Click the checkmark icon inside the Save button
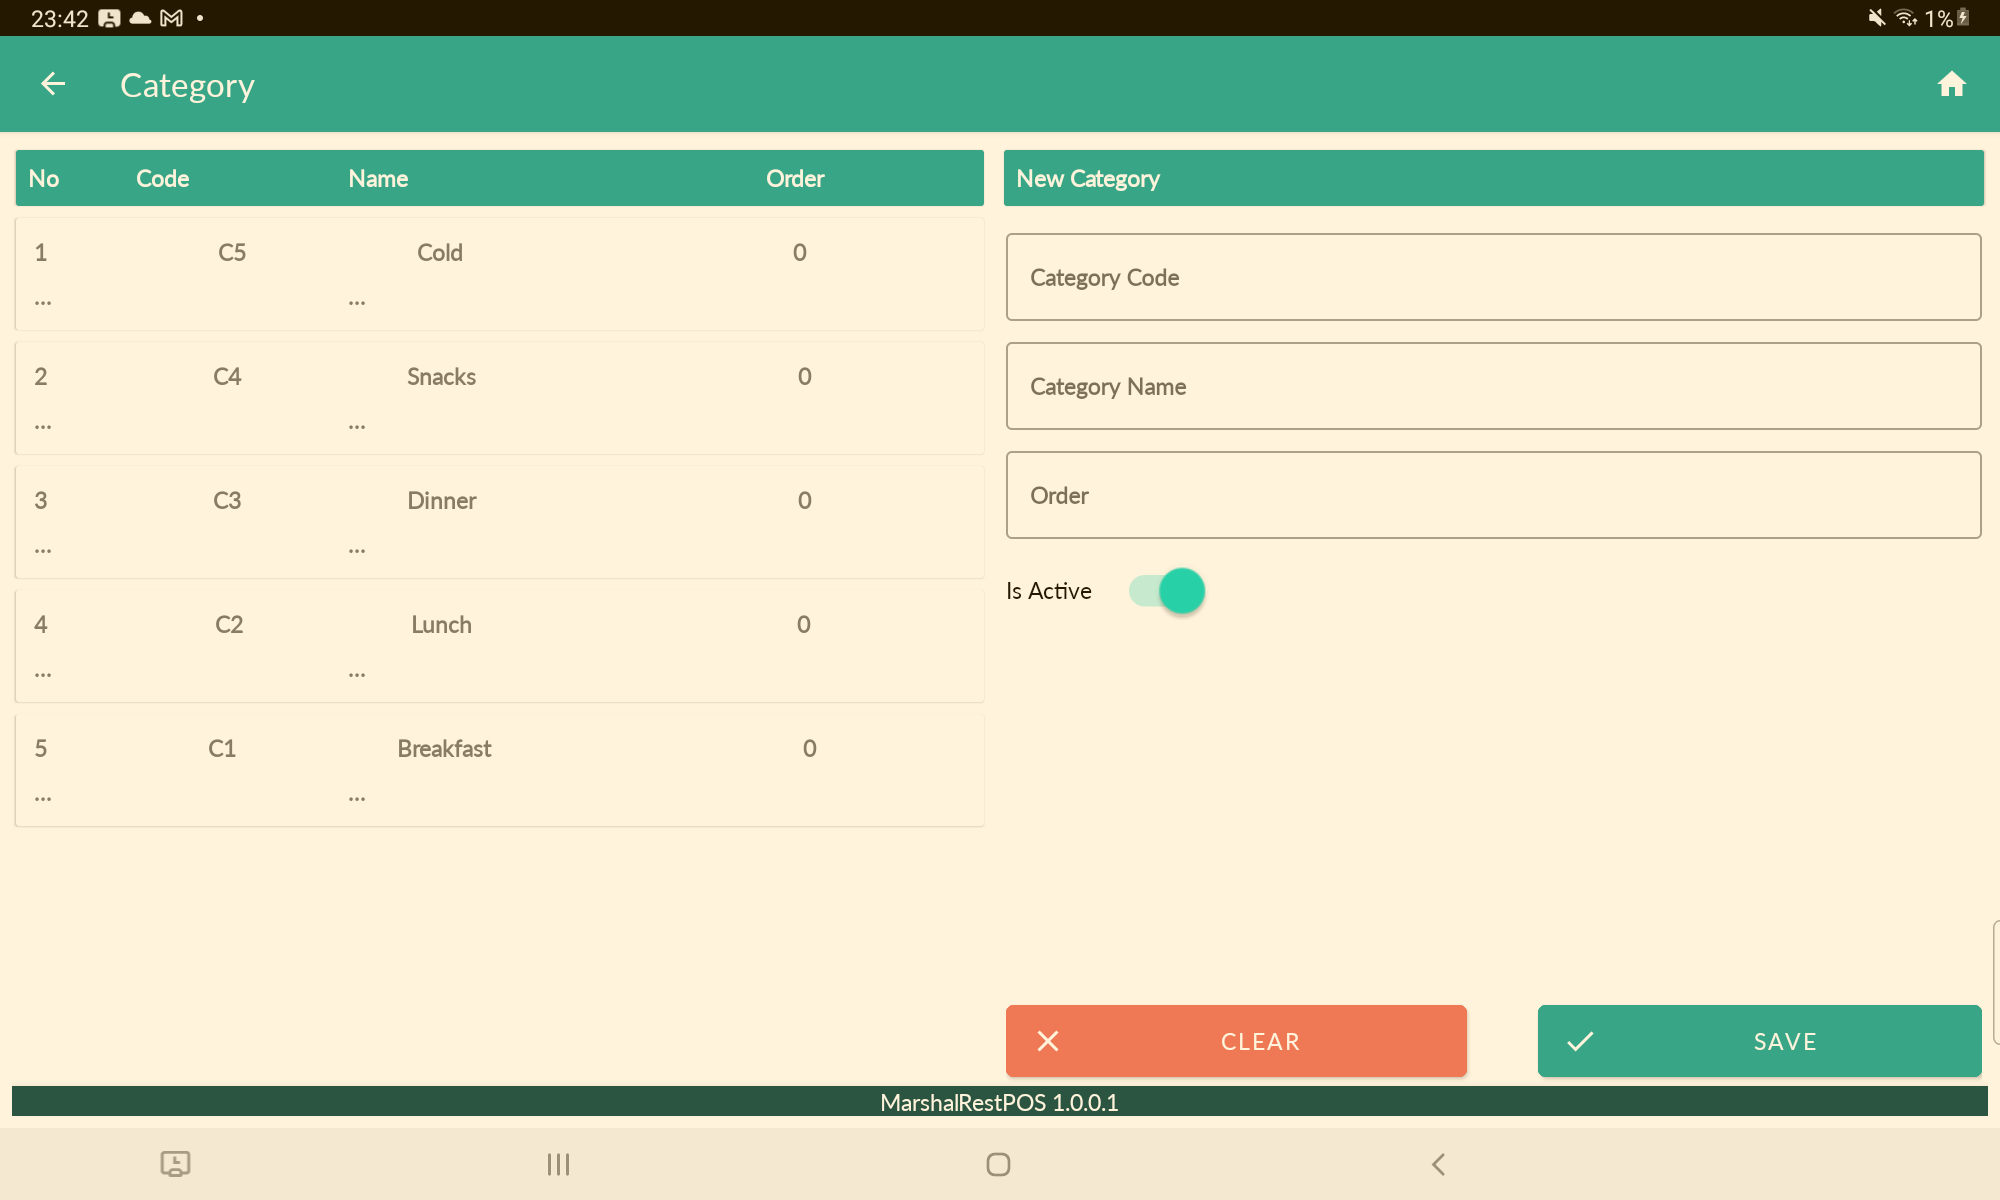The width and height of the screenshot is (2000, 1200). point(1580,1041)
